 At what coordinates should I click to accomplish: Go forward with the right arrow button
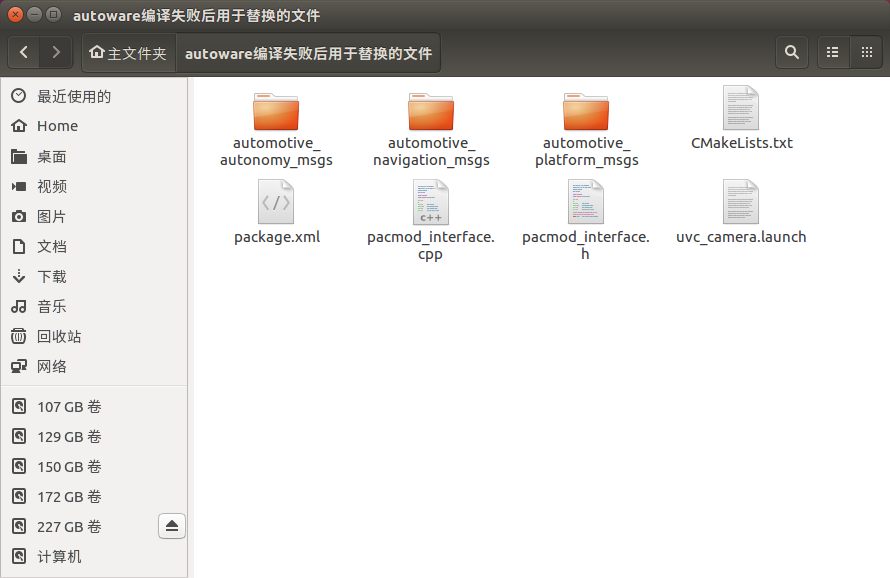(x=56, y=53)
